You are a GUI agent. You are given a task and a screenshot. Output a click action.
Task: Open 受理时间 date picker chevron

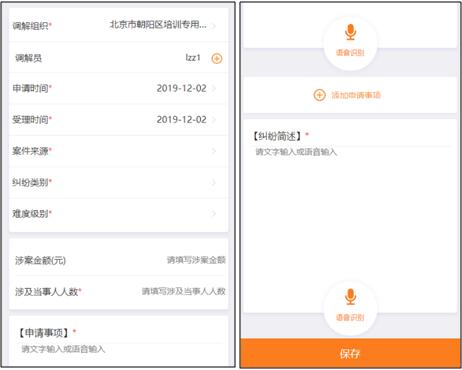click(214, 119)
